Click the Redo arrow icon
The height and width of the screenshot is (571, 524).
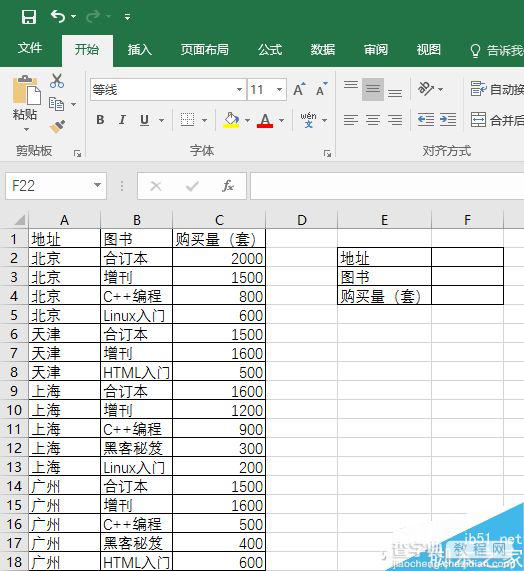pyautogui.click(x=94, y=16)
